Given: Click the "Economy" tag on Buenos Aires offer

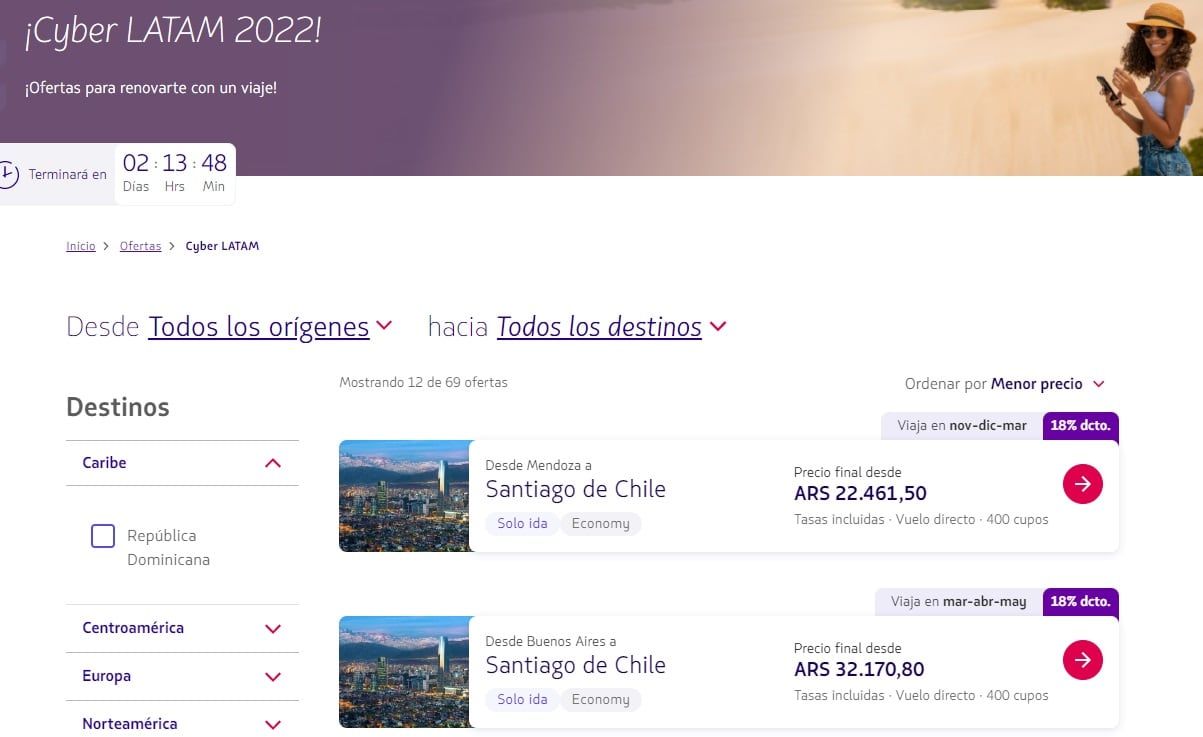Looking at the screenshot, I should (x=601, y=699).
